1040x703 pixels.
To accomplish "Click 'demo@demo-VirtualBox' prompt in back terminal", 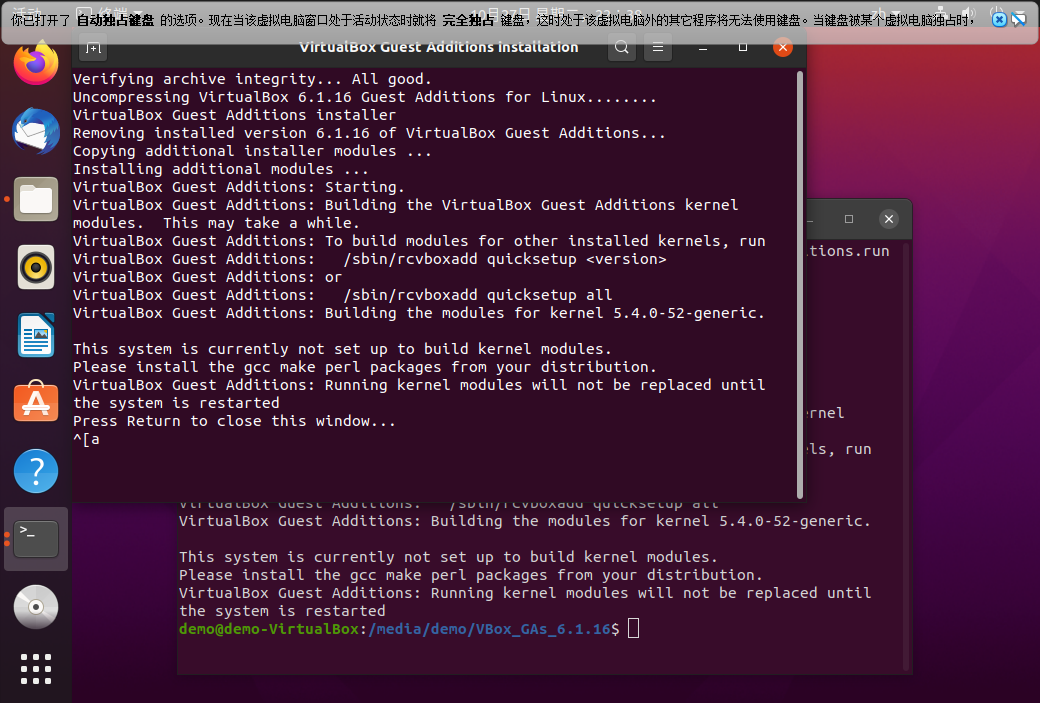I will 269,629.
